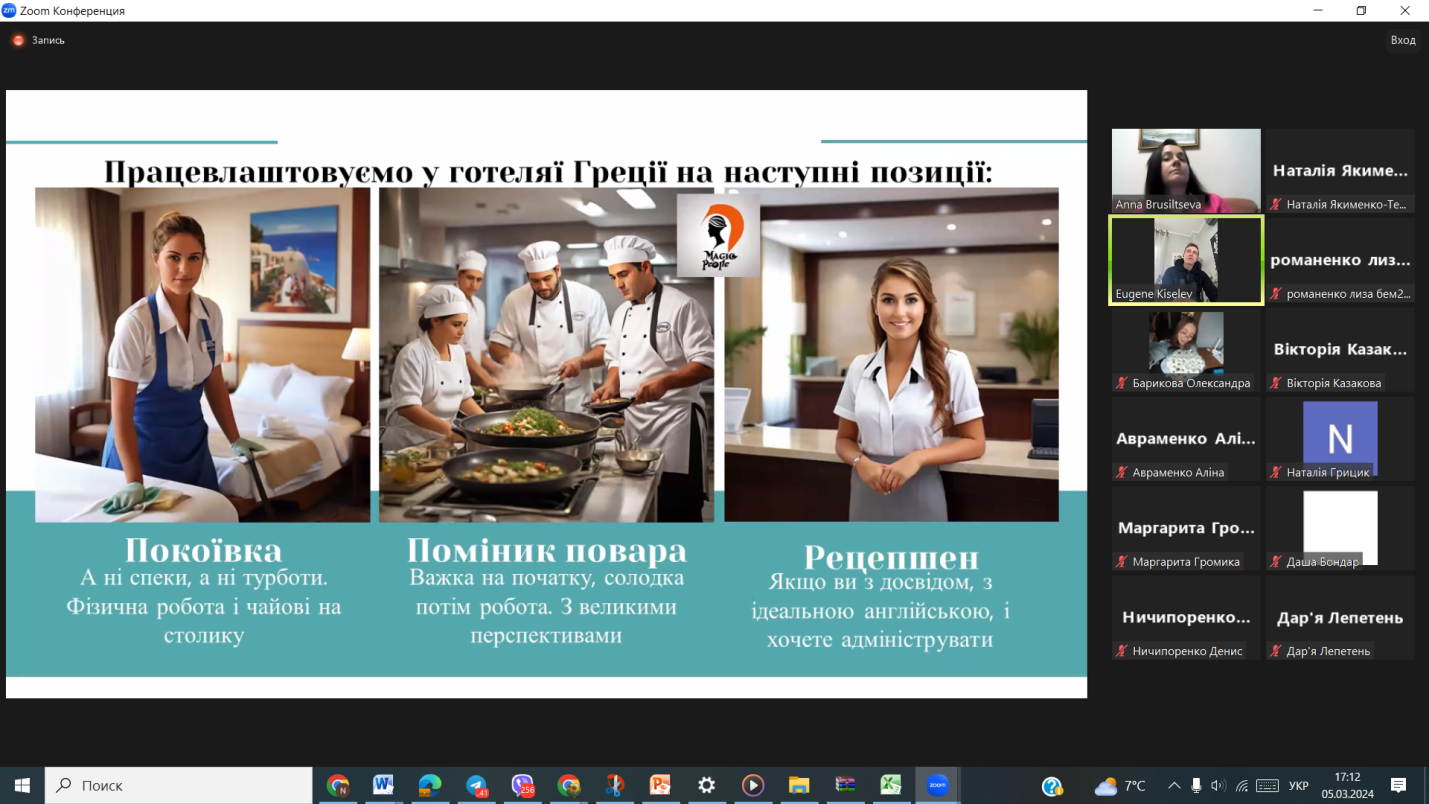Click the slide heading Покоївка
Image resolution: width=1429 pixels, height=804 pixels.
[204, 551]
